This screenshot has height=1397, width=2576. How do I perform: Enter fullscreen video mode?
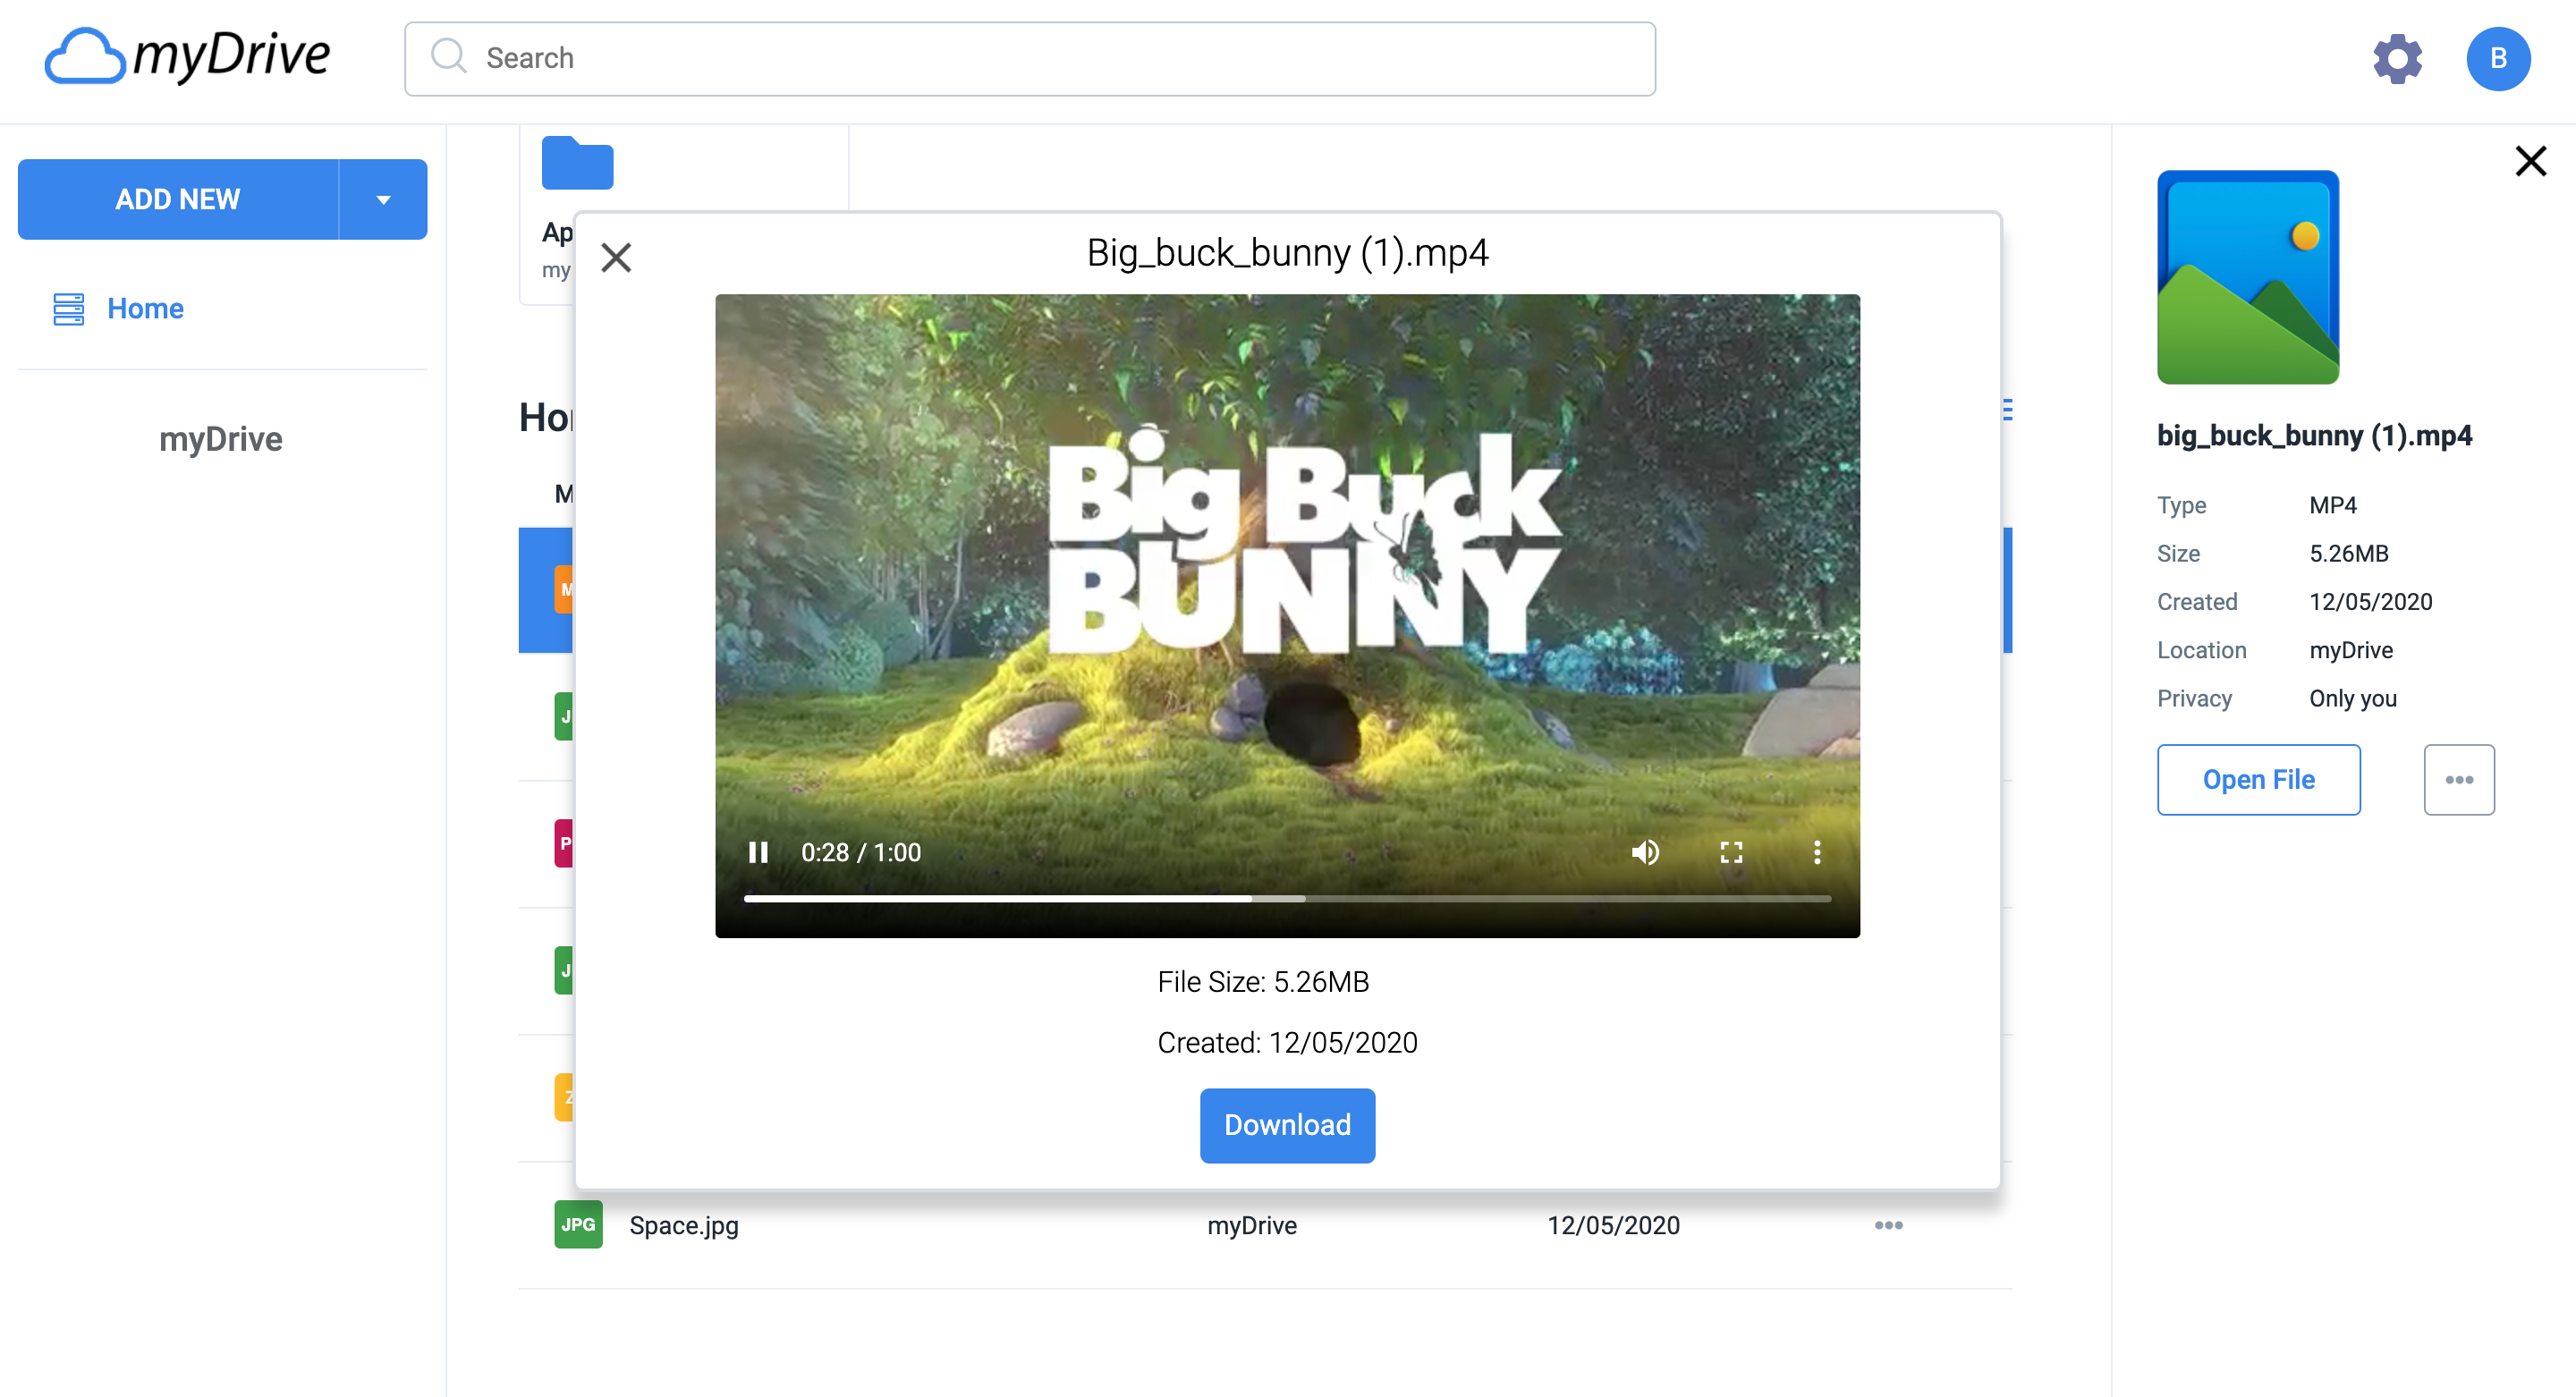tap(1731, 852)
